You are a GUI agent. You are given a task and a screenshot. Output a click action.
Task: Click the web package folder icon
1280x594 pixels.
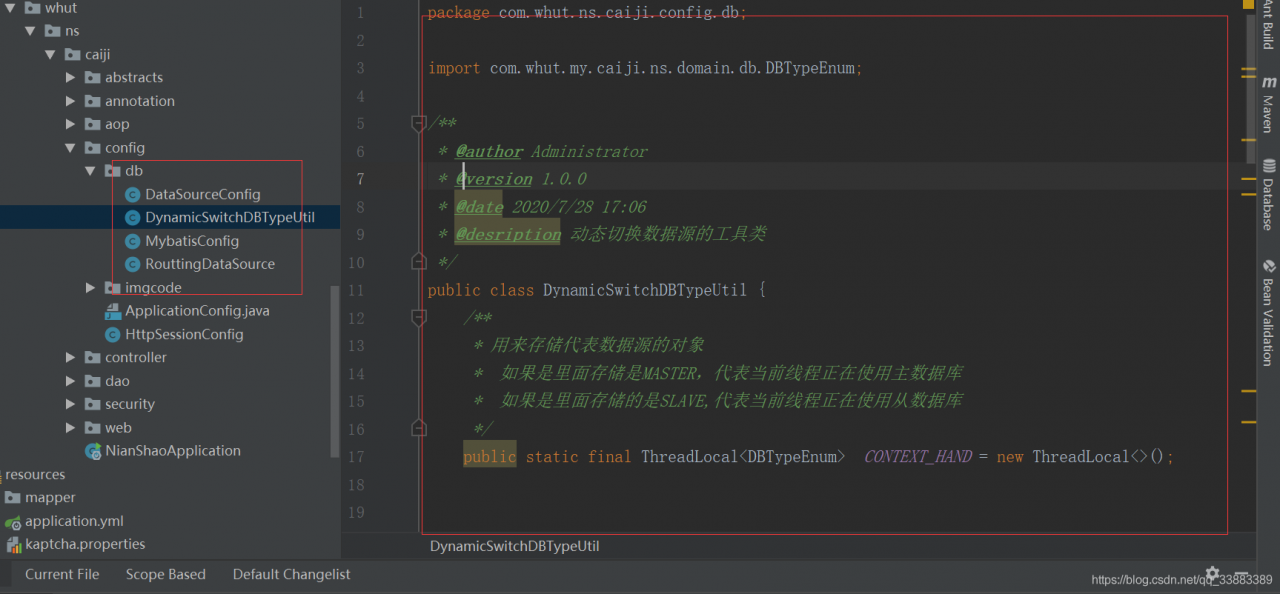(x=92, y=427)
